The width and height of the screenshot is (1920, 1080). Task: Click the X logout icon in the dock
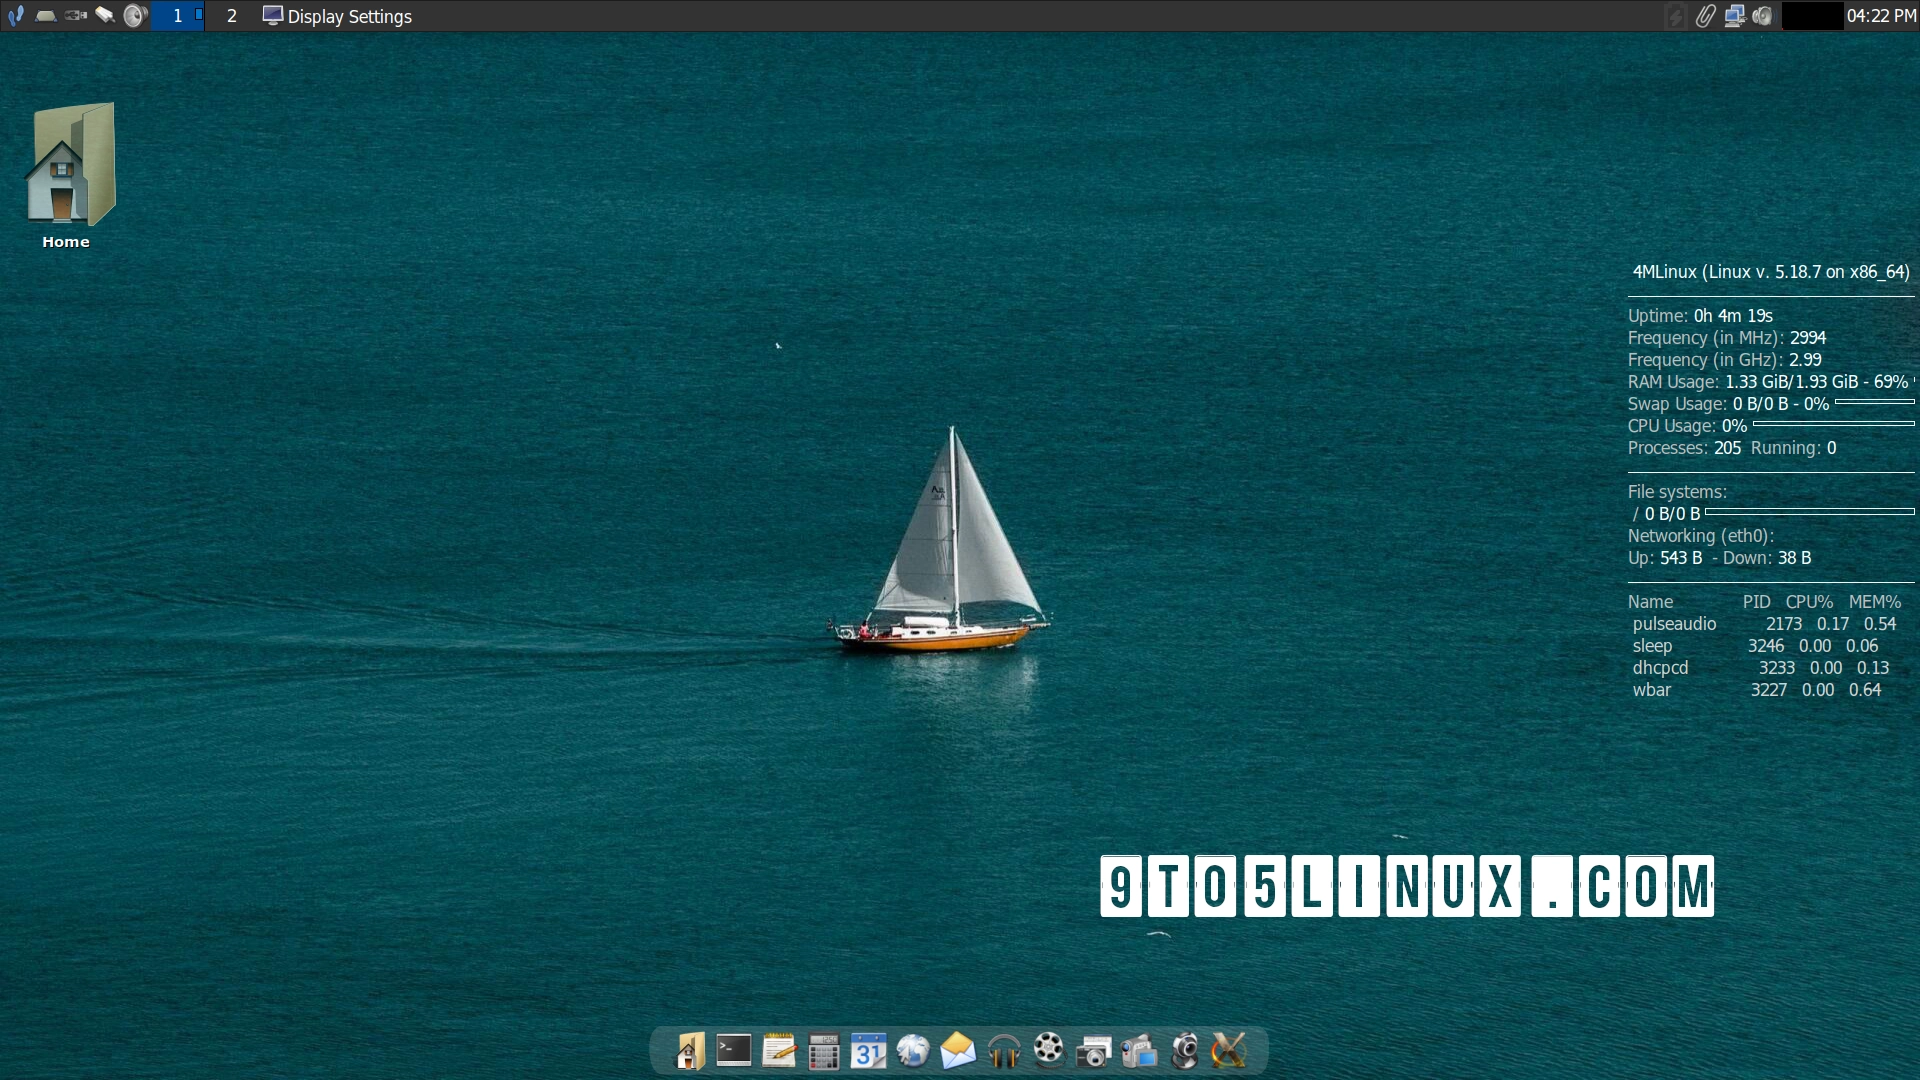(1230, 1050)
